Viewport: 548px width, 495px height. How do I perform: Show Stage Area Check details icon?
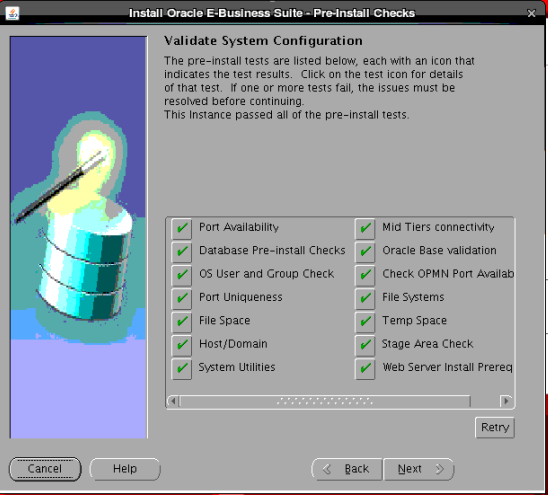tap(365, 345)
